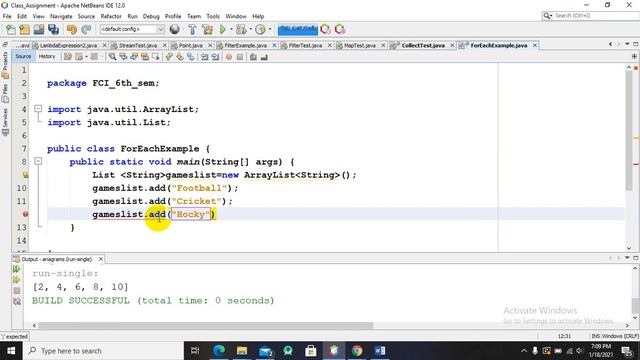Open Google Chrome from taskbar
The height and width of the screenshot is (360, 640).
[x=357, y=351]
